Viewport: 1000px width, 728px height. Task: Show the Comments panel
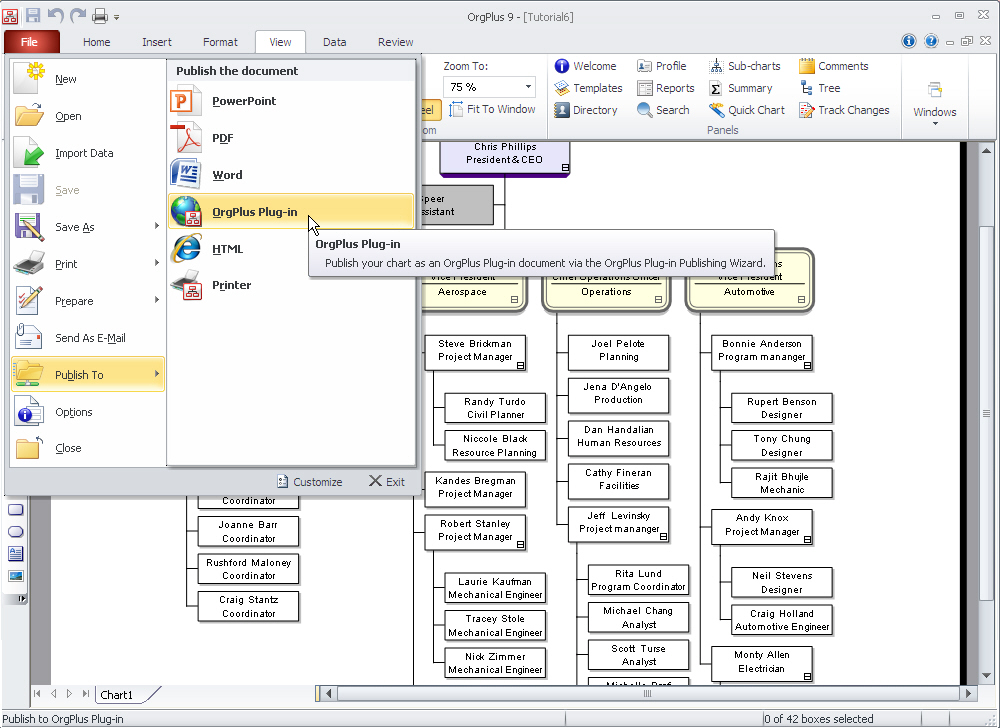click(x=834, y=66)
